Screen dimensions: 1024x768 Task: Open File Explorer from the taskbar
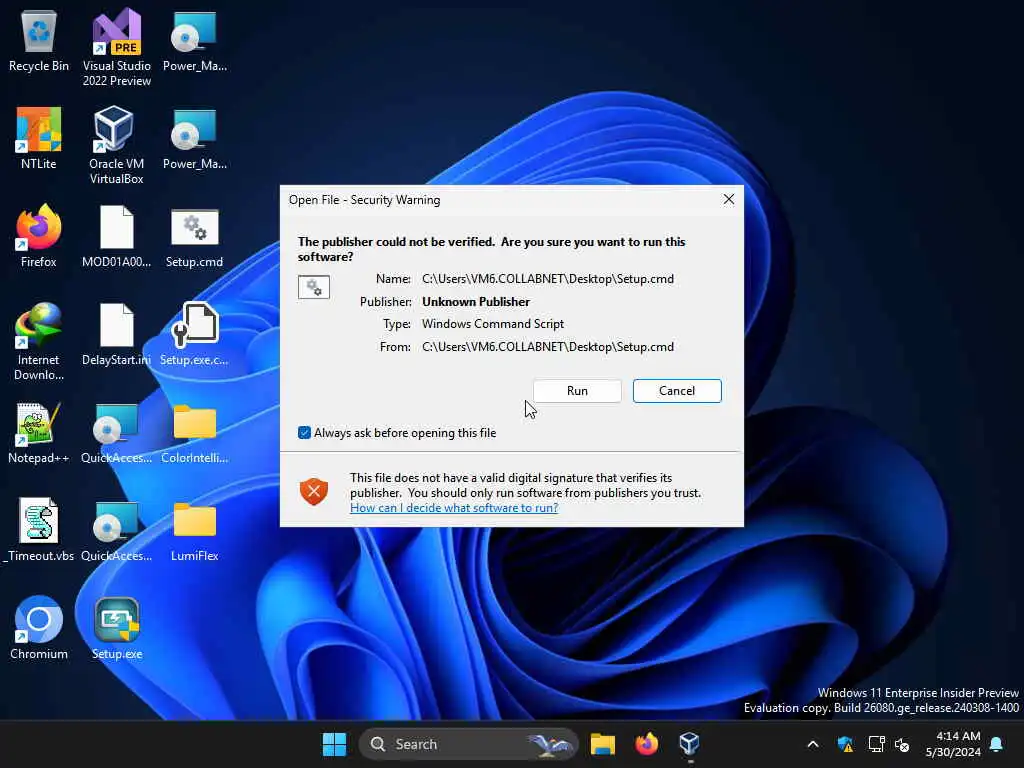(603, 744)
